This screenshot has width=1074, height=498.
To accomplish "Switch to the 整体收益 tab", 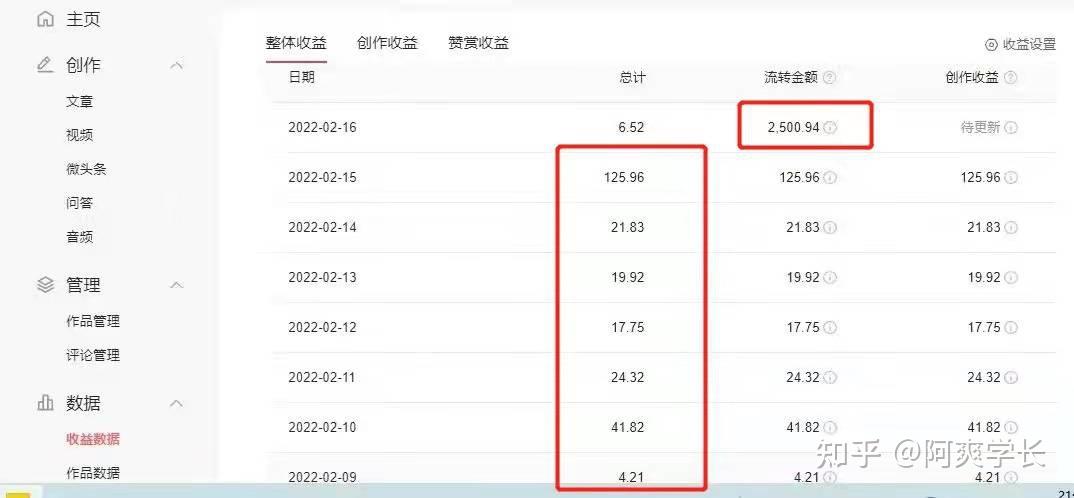I will click(296, 43).
